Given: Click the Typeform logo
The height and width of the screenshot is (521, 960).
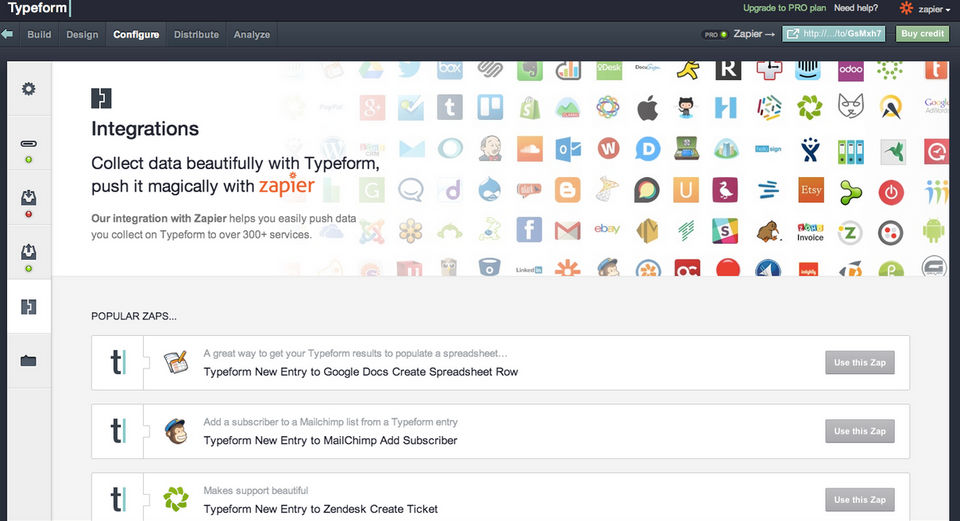Looking at the screenshot, I should (x=37, y=8).
